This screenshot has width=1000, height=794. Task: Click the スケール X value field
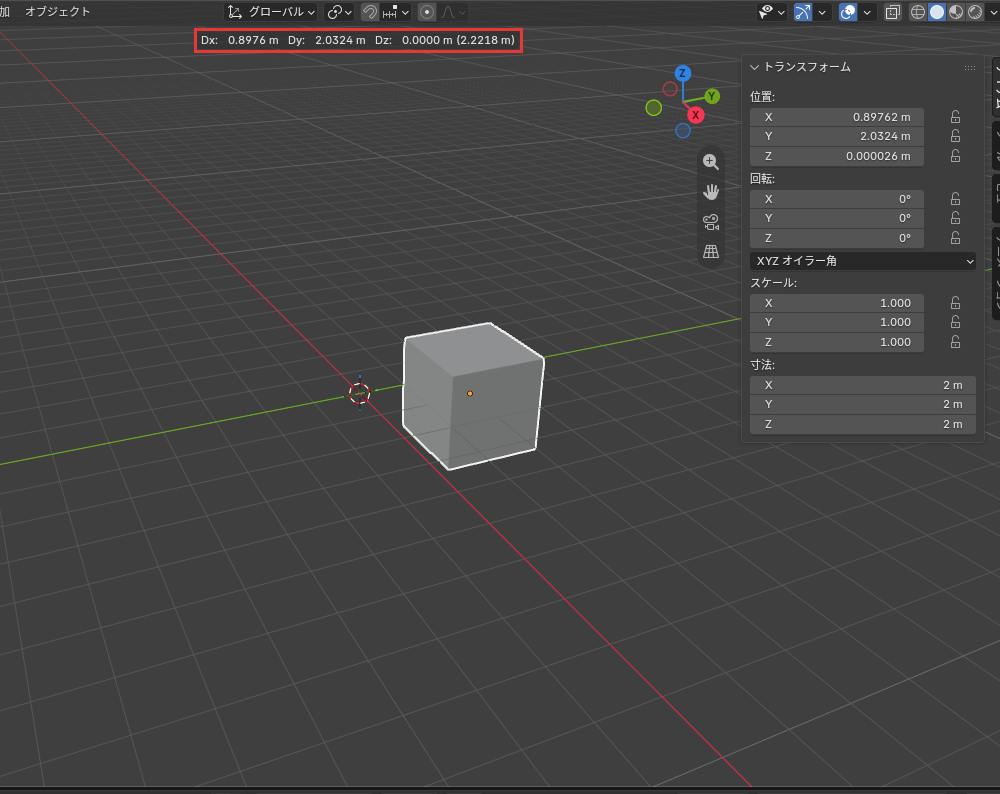point(837,303)
